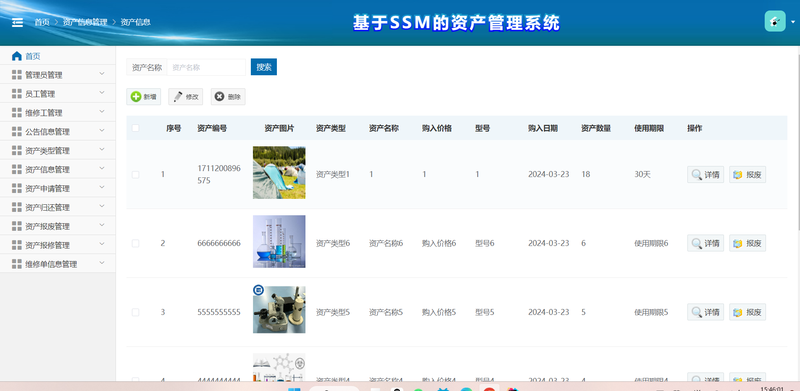The image size is (800, 391).
Task: Click the 资产类型6 cell
Action: coord(333,243)
